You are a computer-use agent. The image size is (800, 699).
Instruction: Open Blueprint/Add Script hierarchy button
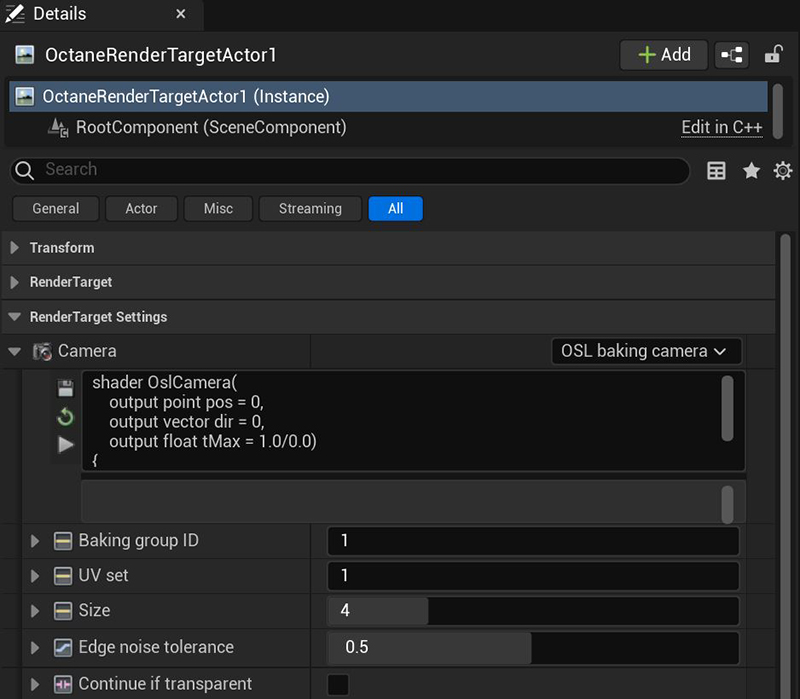(732, 55)
